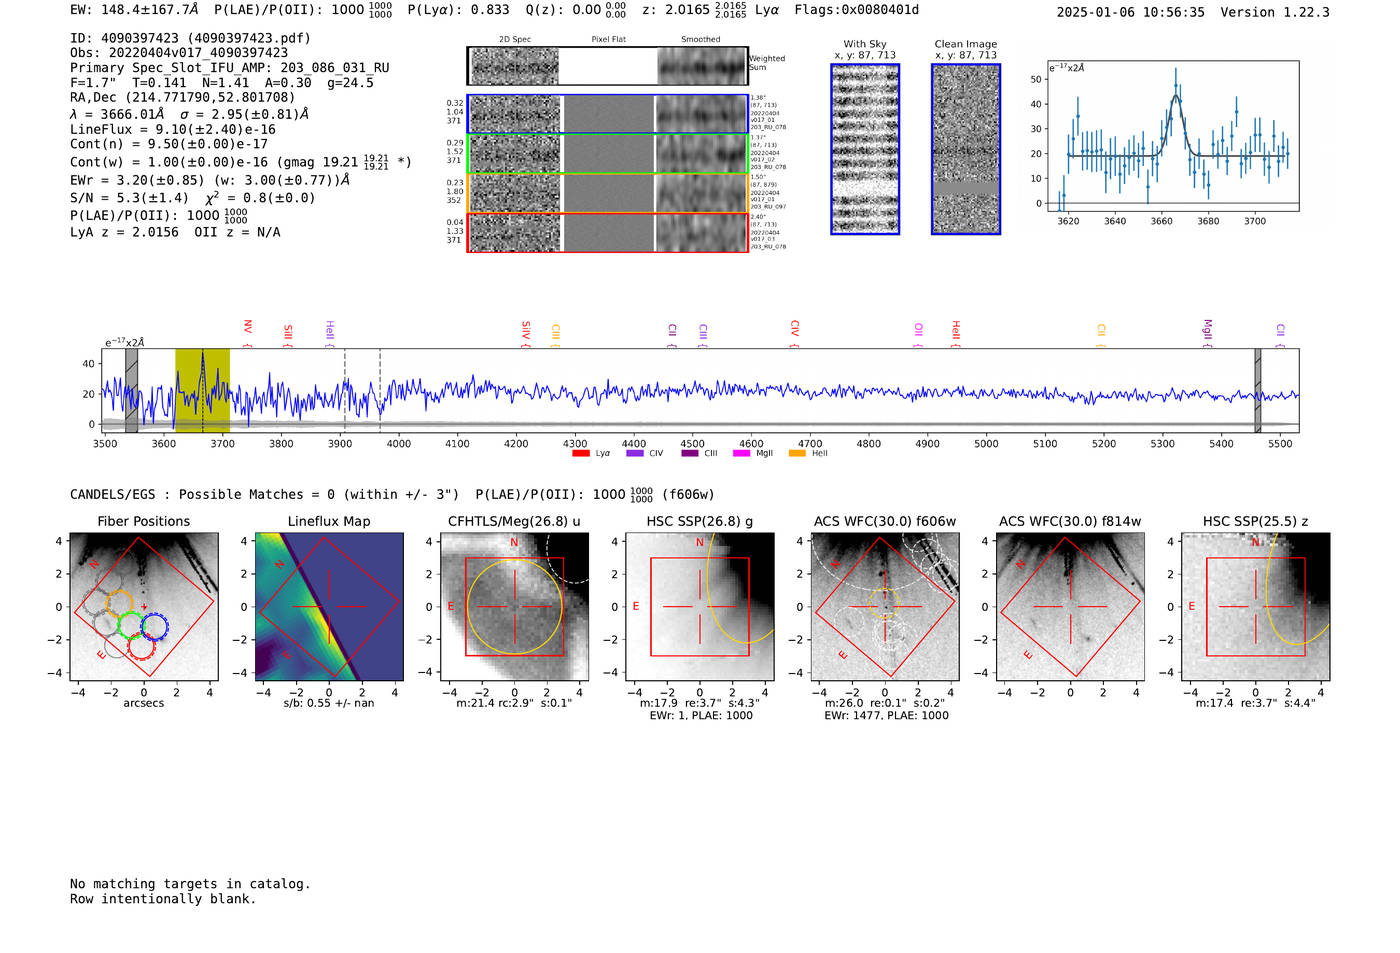This screenshot has width=1400, height=953.
Task: Open the Lineflux Map thumbnail
Action: pyautogui.click(x=329, y=607)
